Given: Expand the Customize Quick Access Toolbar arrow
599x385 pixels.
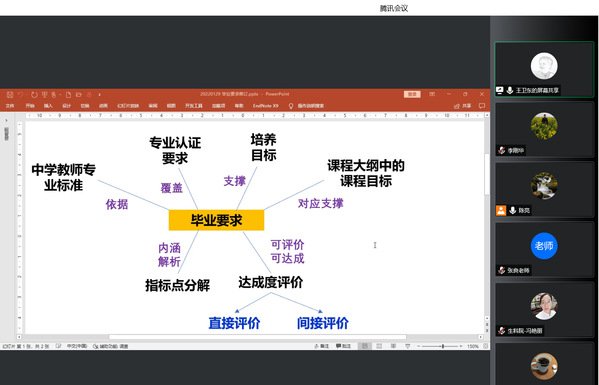Looking at the screenshot, I should (x=99, y=94).
